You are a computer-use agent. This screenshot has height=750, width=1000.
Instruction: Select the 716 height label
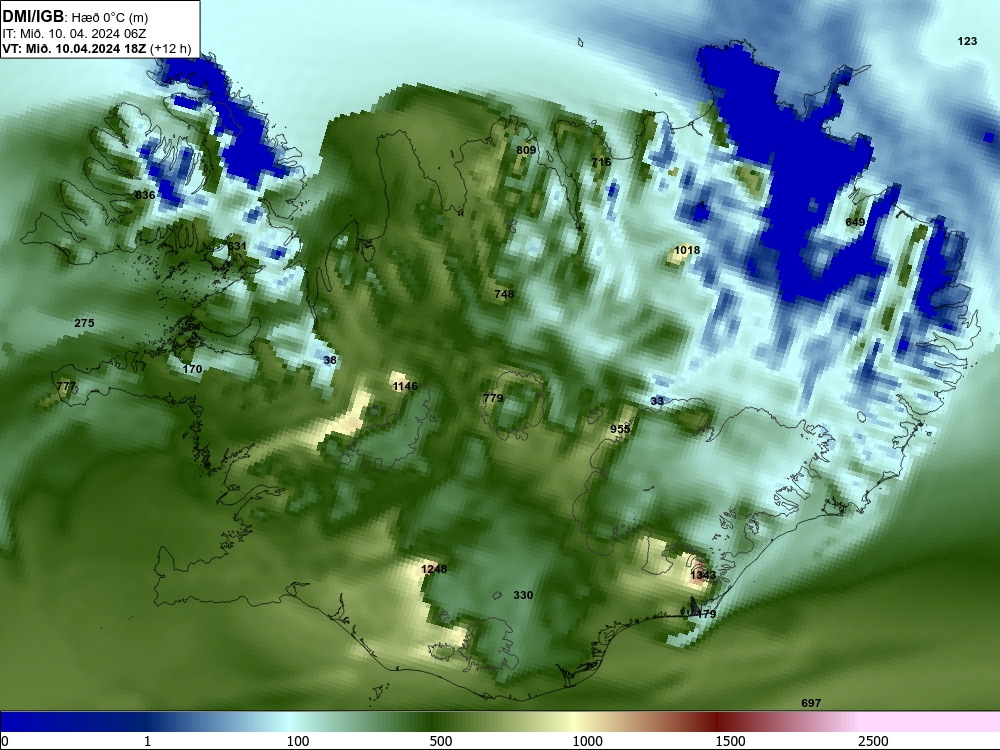point(601,162)
